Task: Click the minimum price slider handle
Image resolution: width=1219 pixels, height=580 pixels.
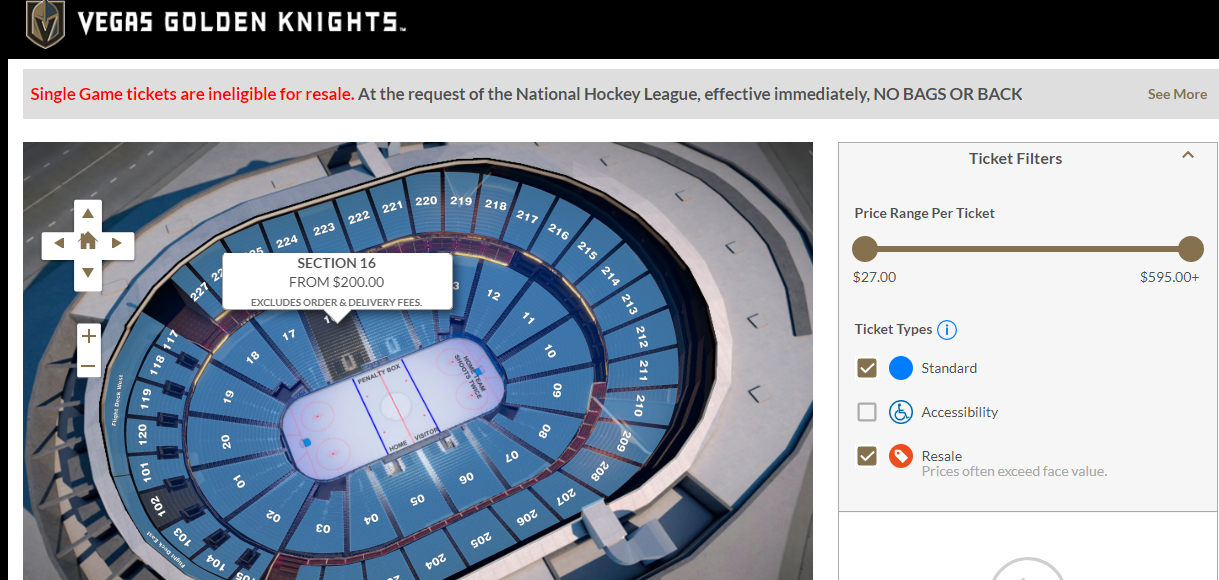Action: 865,249
